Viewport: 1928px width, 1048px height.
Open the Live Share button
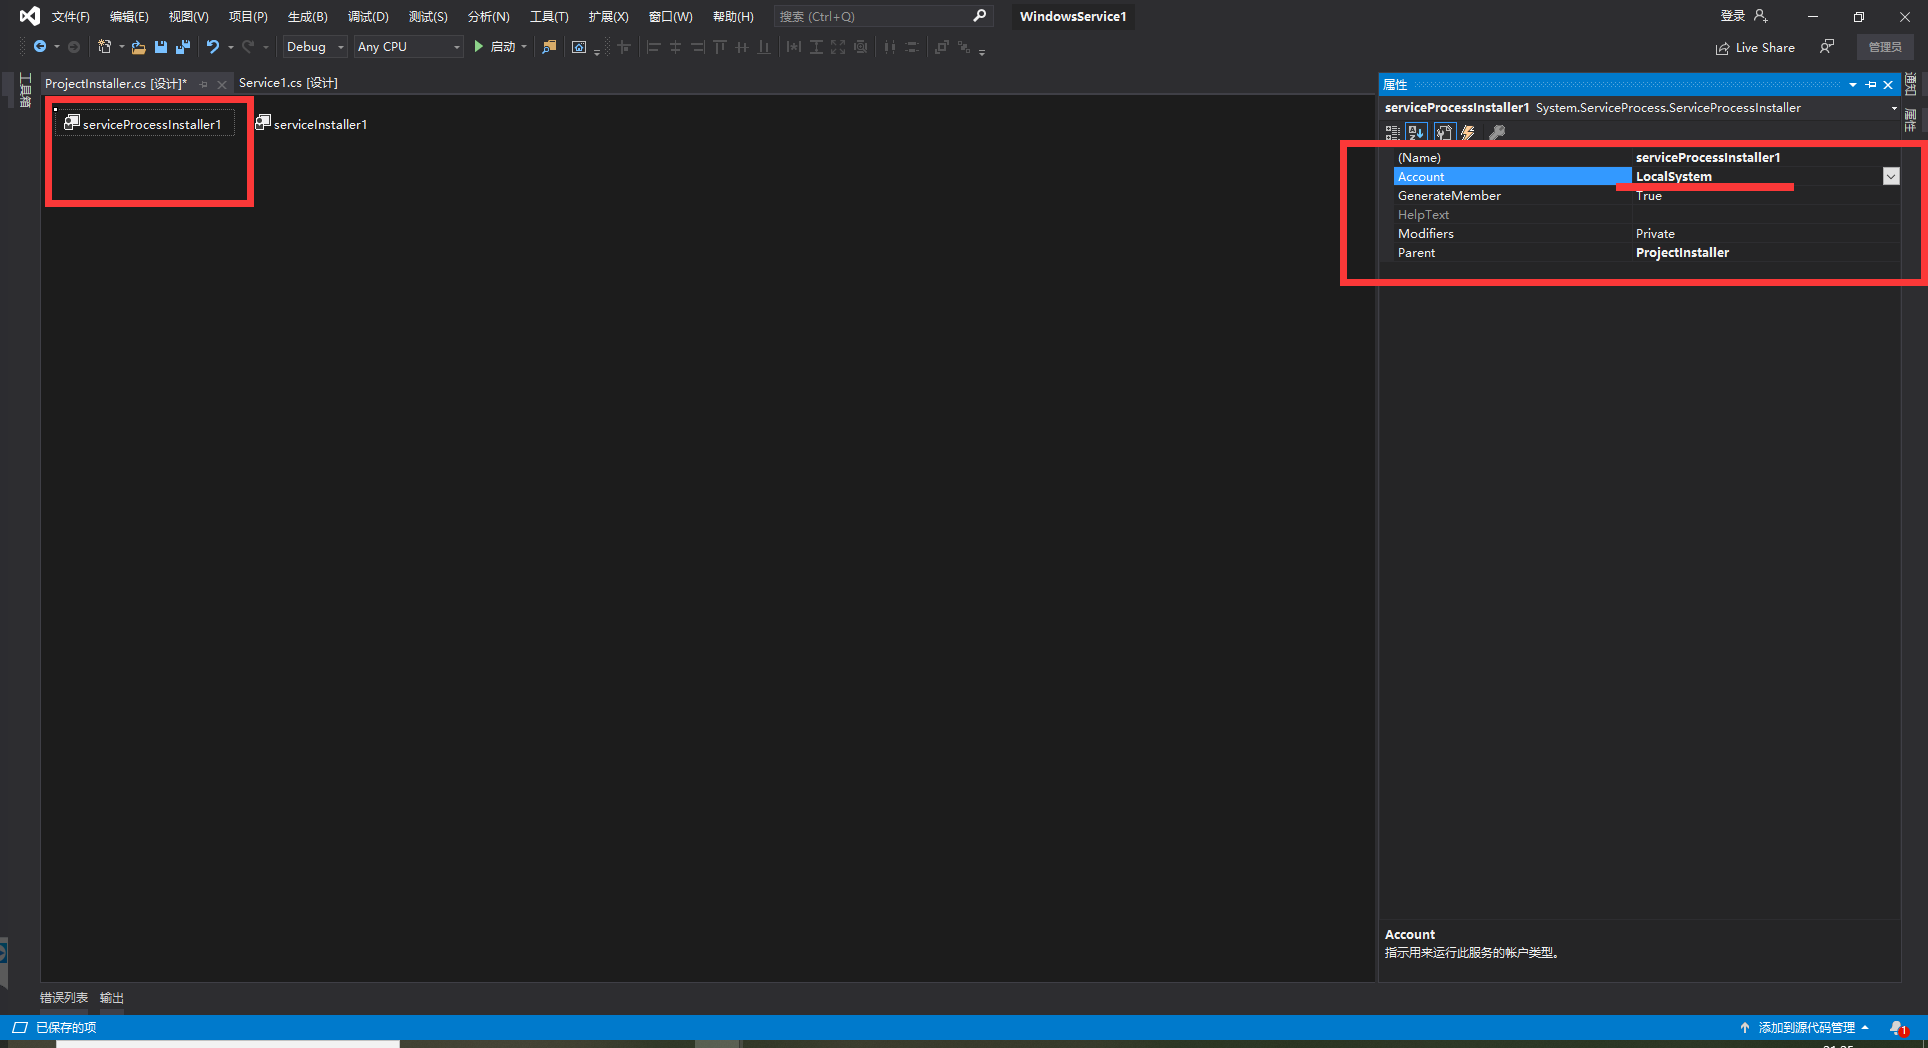pos(1755,47)
